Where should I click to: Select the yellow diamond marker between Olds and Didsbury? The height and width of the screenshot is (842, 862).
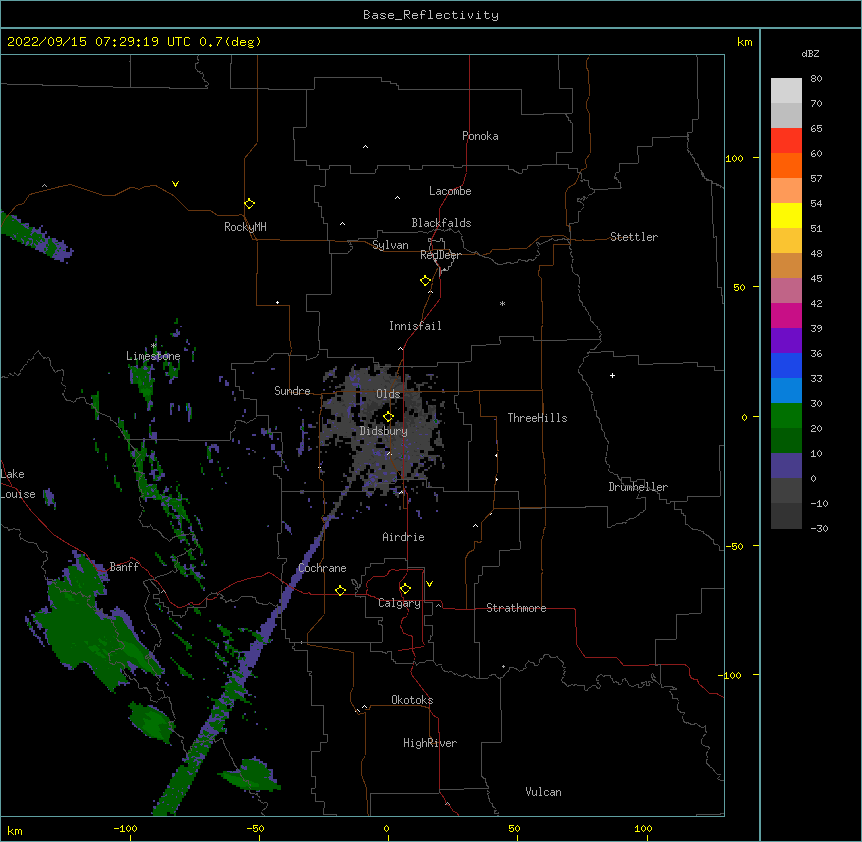(388, 417)
